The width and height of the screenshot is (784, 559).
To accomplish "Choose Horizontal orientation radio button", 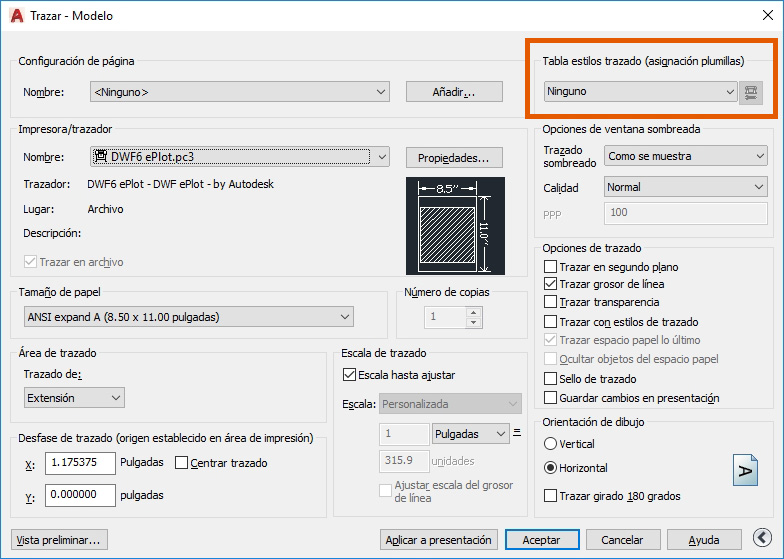I will (550, 468).
